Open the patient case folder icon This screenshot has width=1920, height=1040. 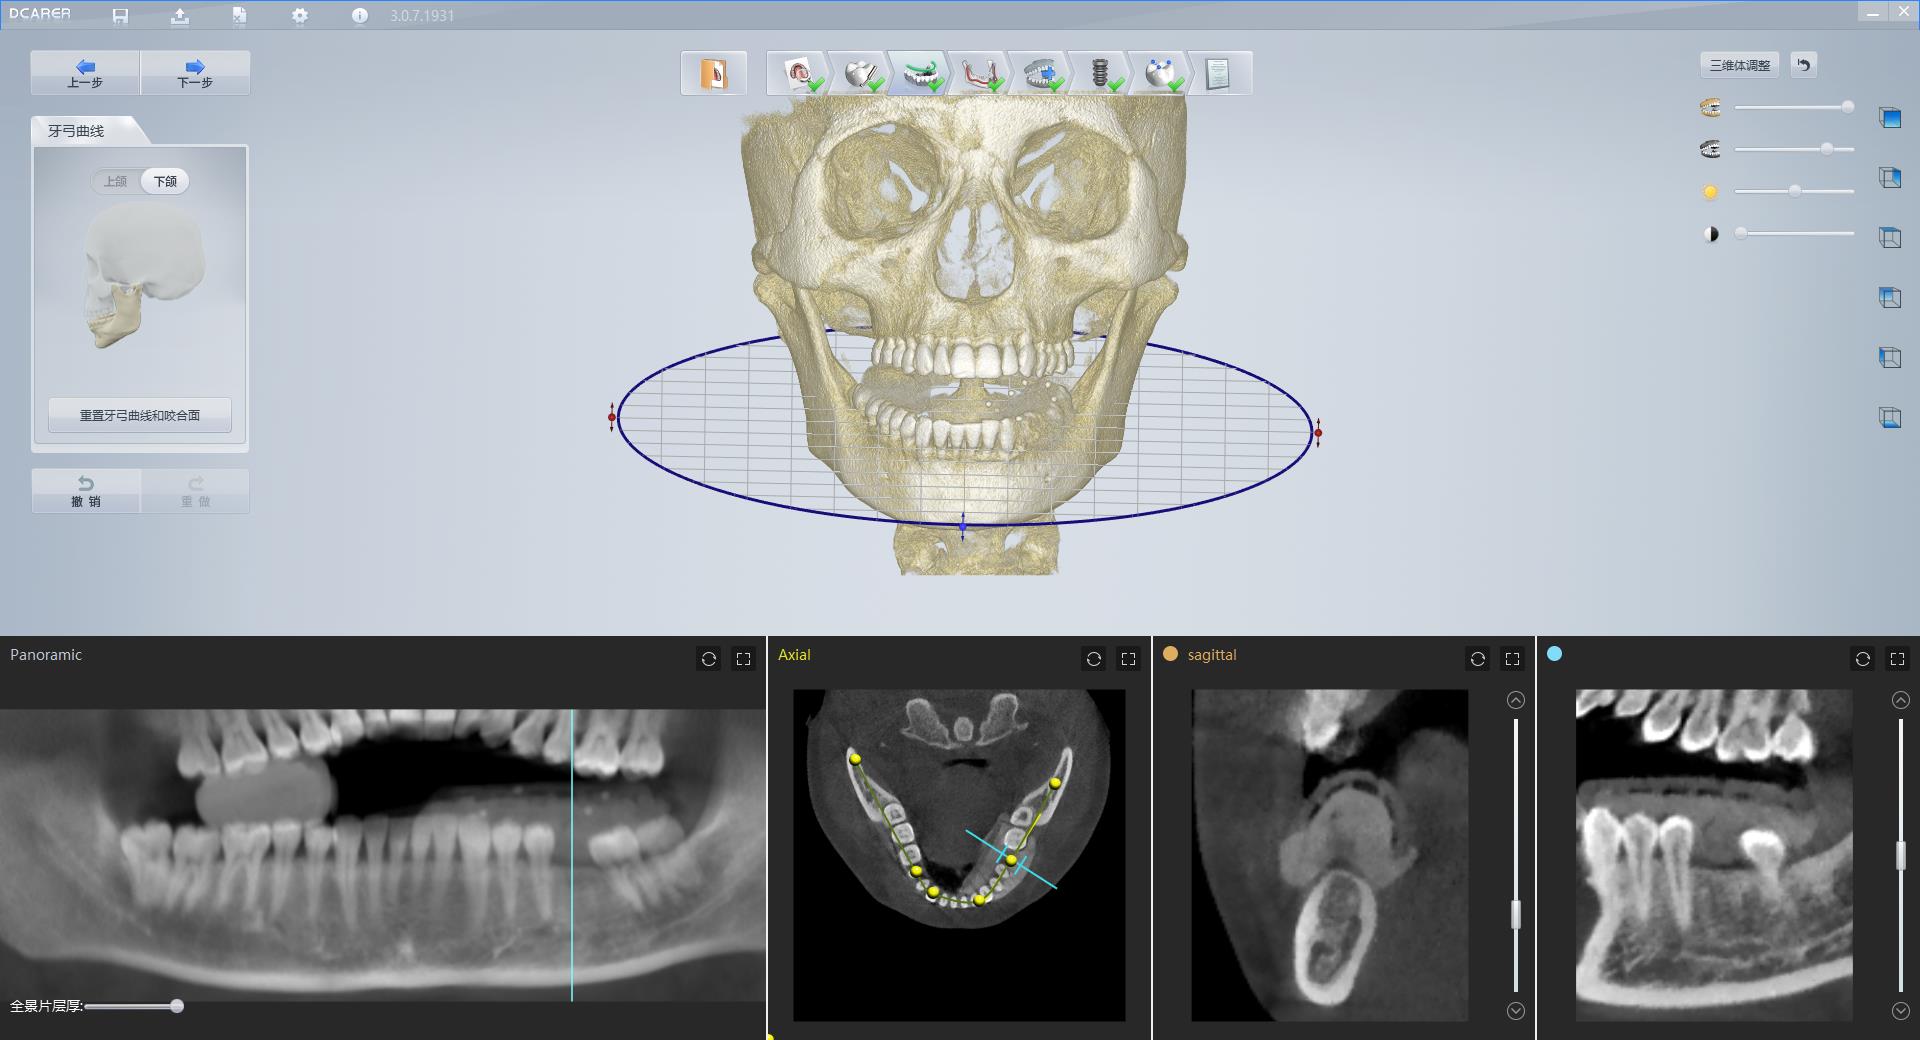pyautogui.click(x=713, y=74)
